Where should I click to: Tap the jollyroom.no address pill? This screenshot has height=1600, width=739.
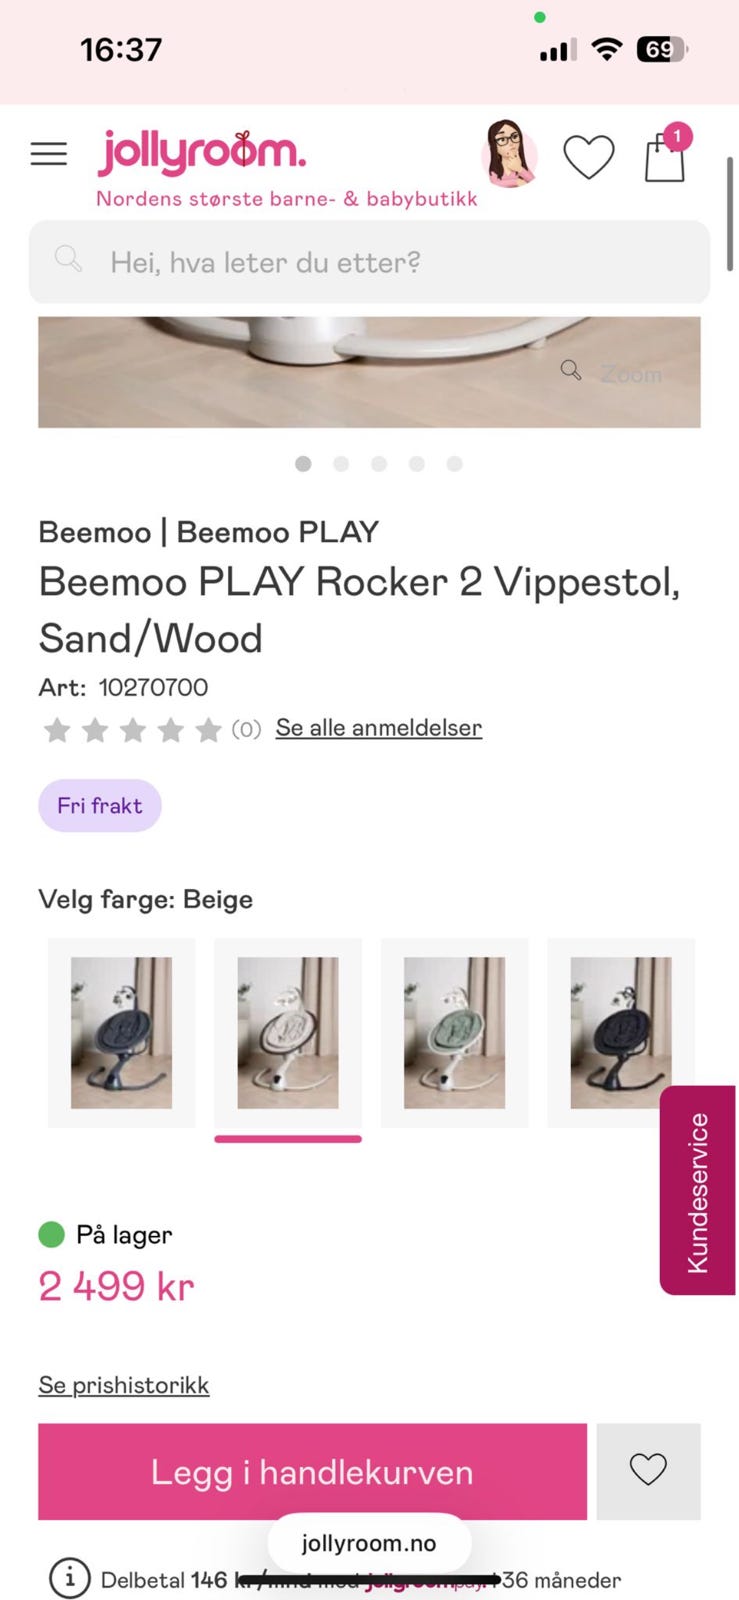click(x=369, y=1543)
